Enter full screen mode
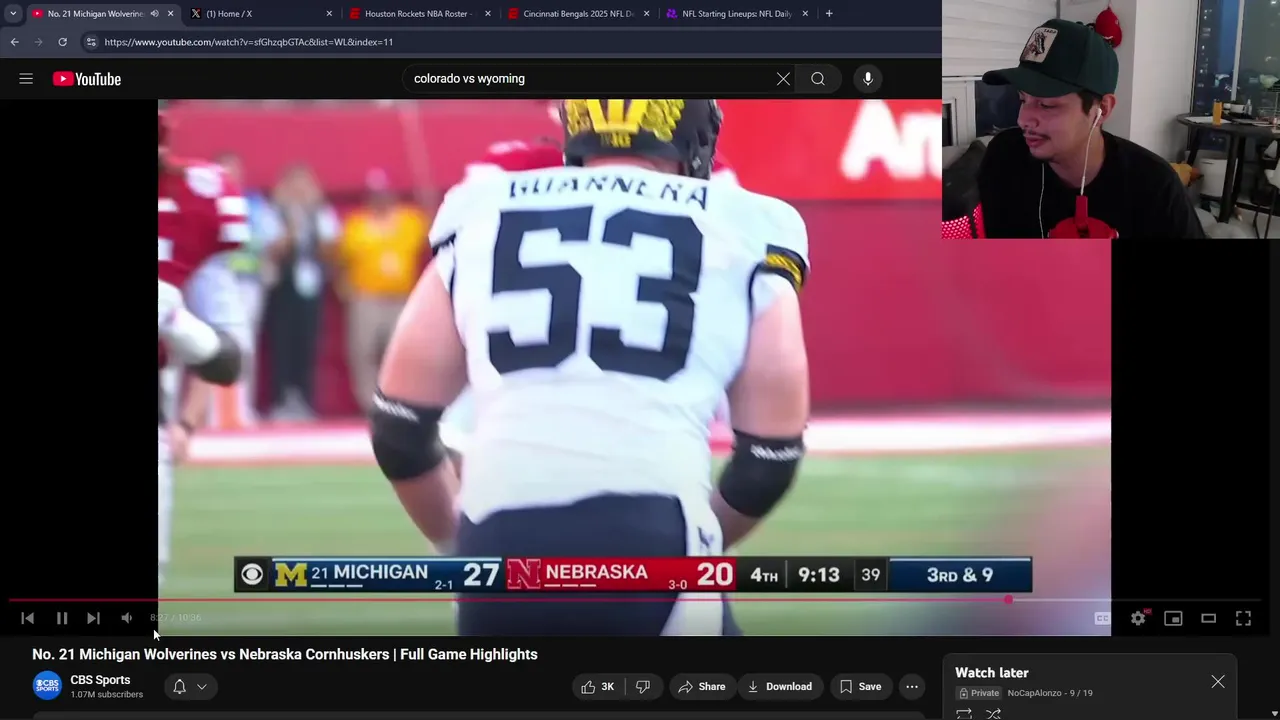 (1243, 618)
